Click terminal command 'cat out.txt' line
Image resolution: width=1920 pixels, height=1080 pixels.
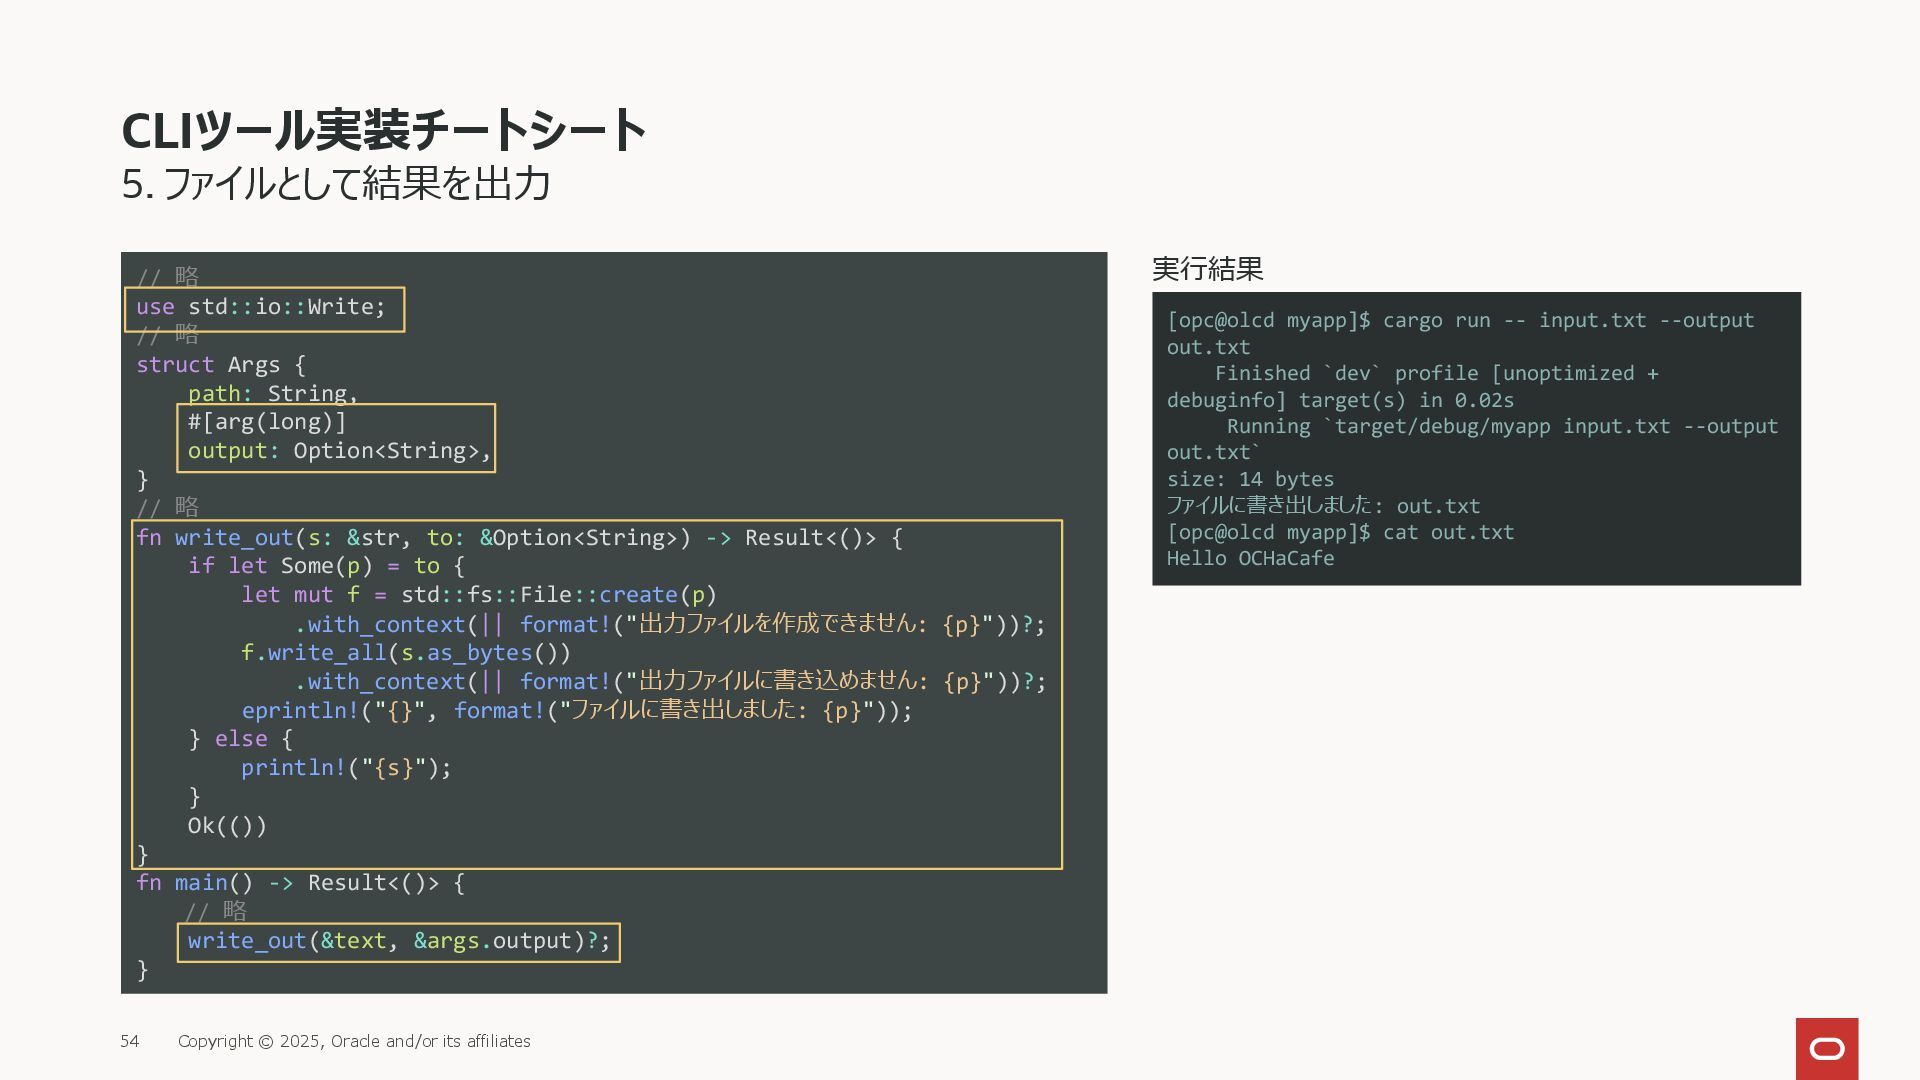pos(1340,532)
